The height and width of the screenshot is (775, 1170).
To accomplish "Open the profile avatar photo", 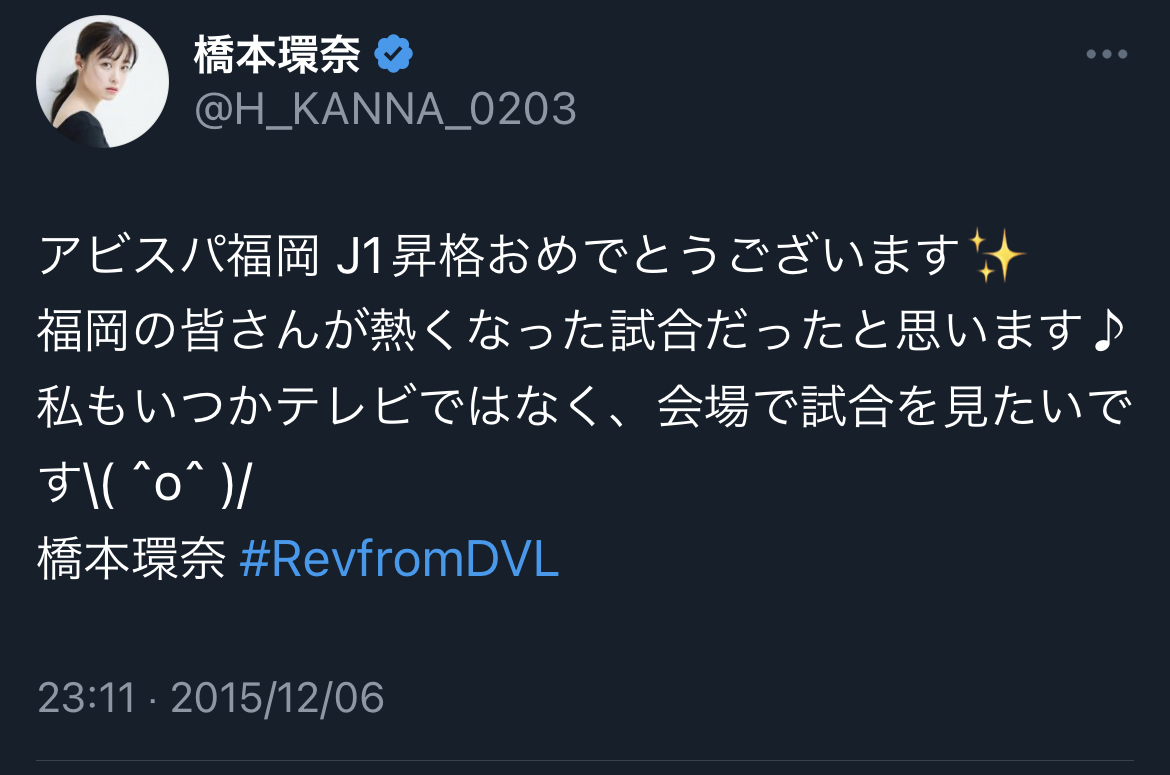I will (x=102, y=81).
